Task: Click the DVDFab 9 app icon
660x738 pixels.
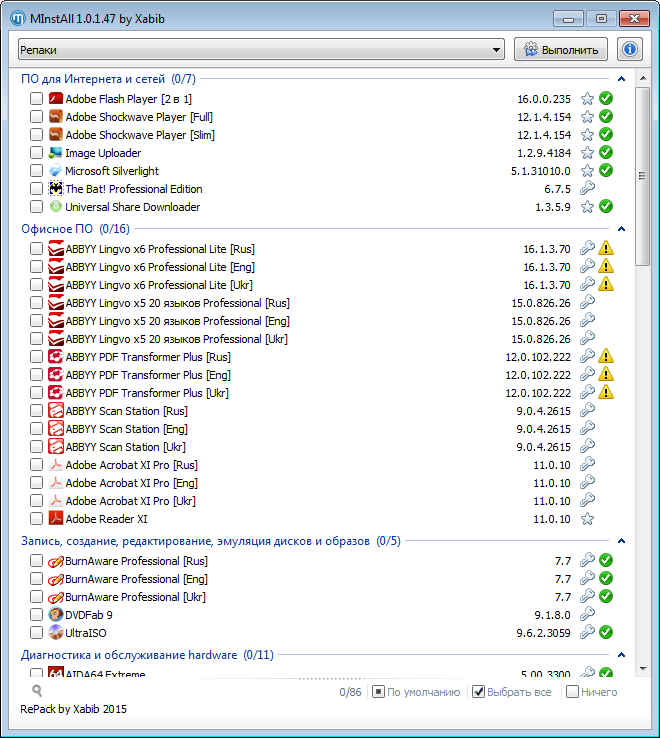Action: coord(56,615)
